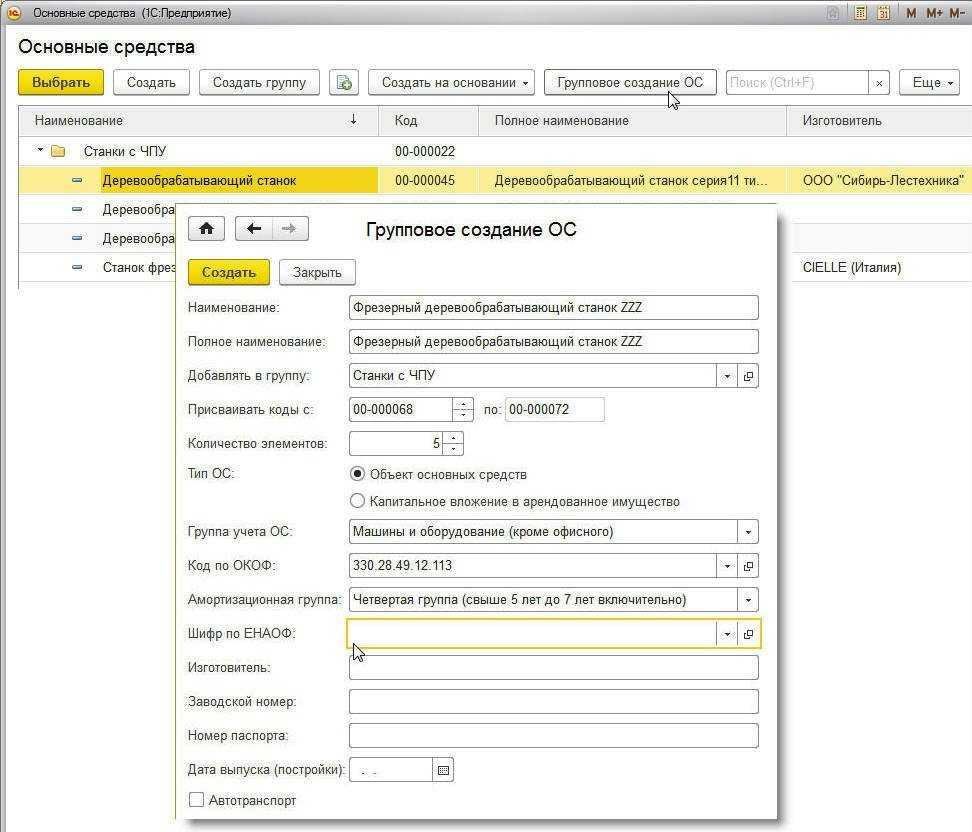Select the Объект основных средств radio option
The height and width of the screenshot is (832, 972).
coord(358,474)
